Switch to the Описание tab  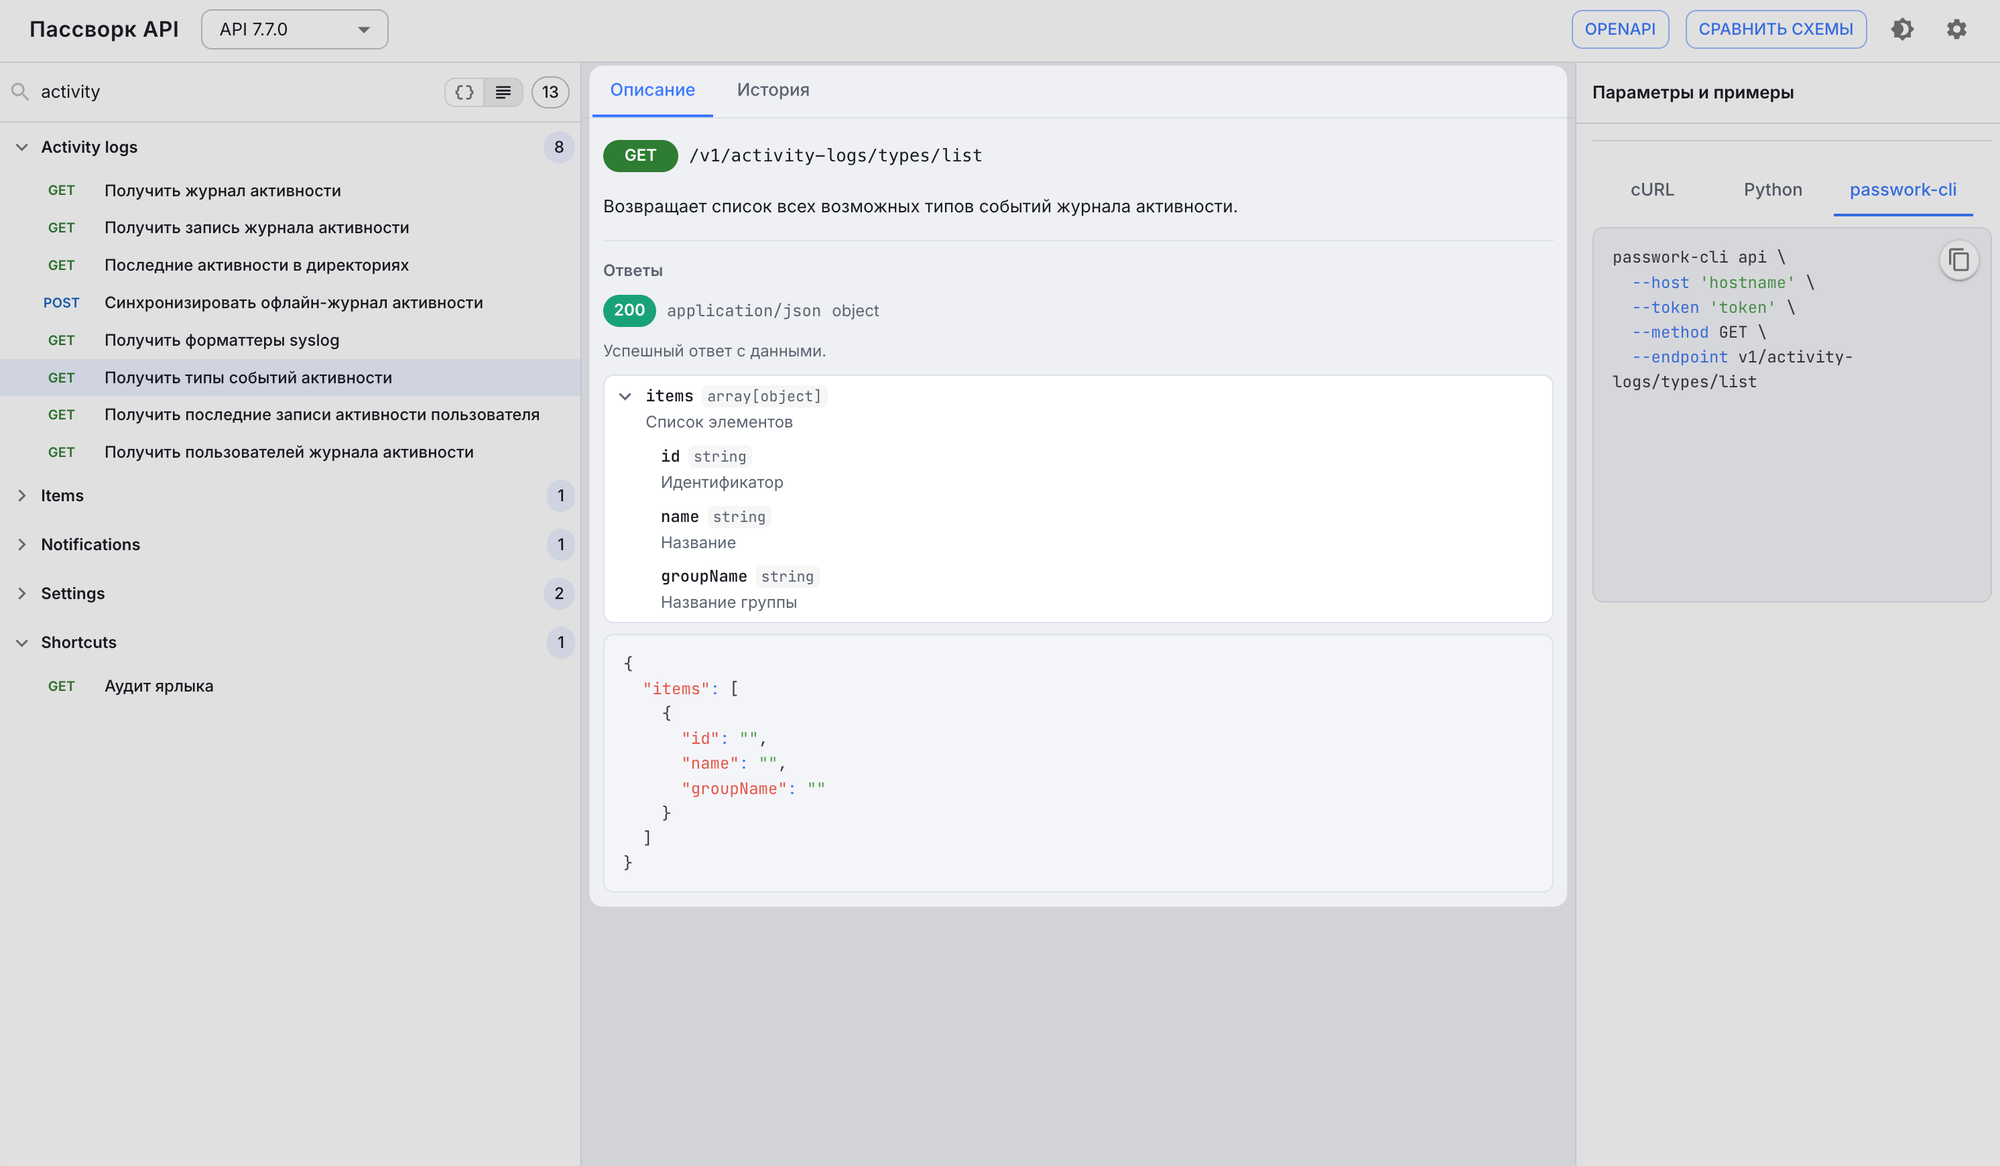(652, 90)
